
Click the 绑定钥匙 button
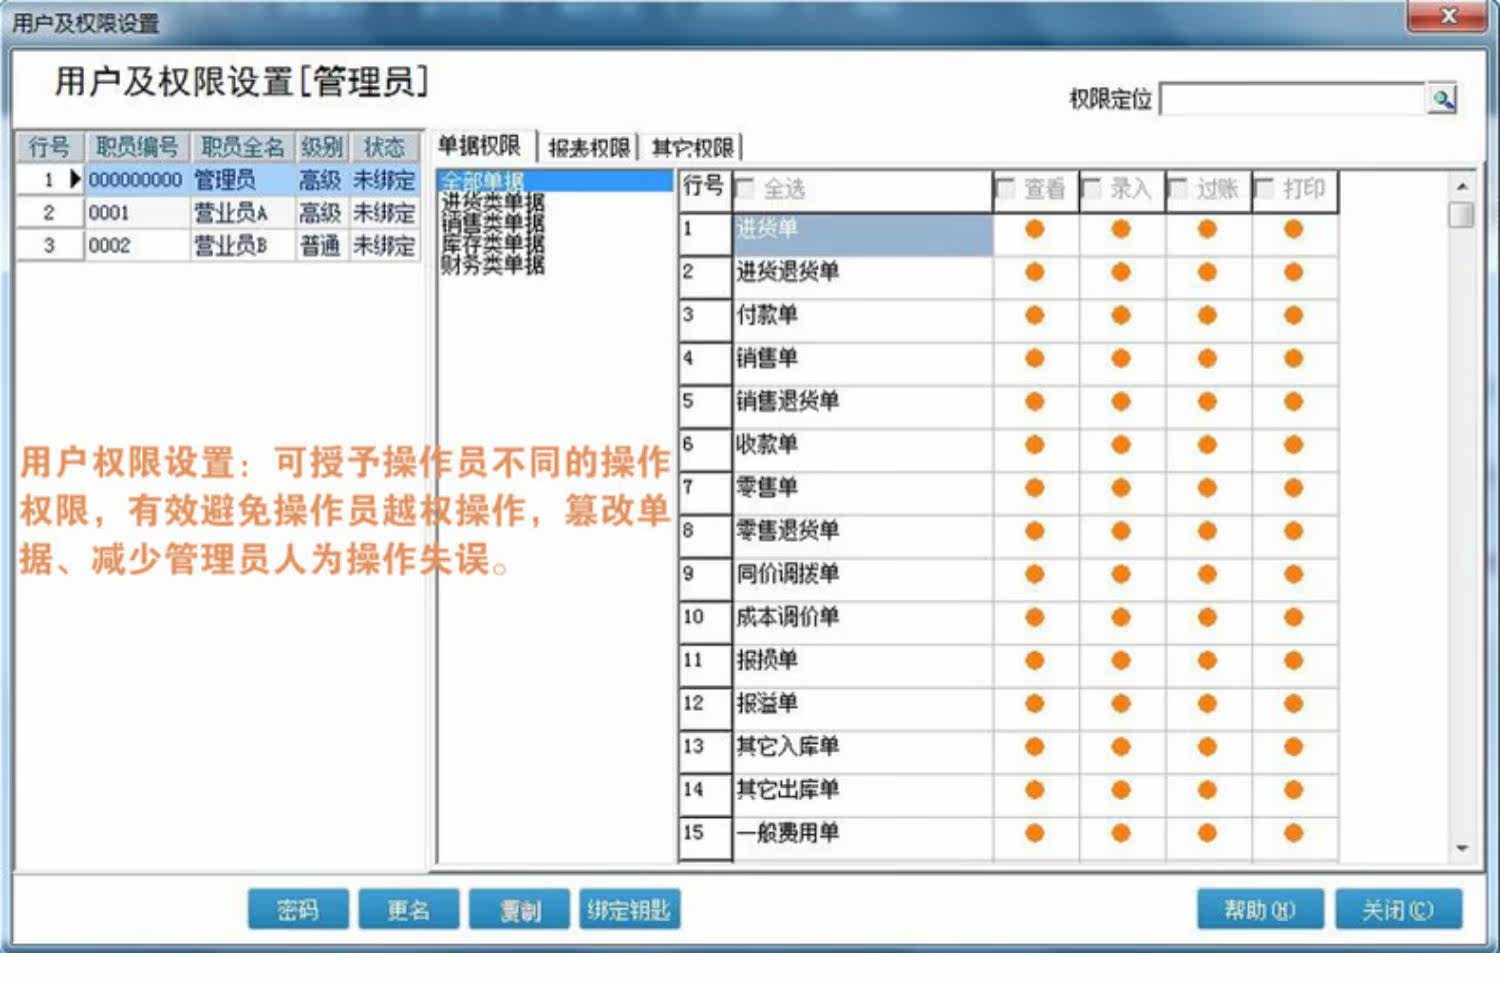tap(629, 910)
